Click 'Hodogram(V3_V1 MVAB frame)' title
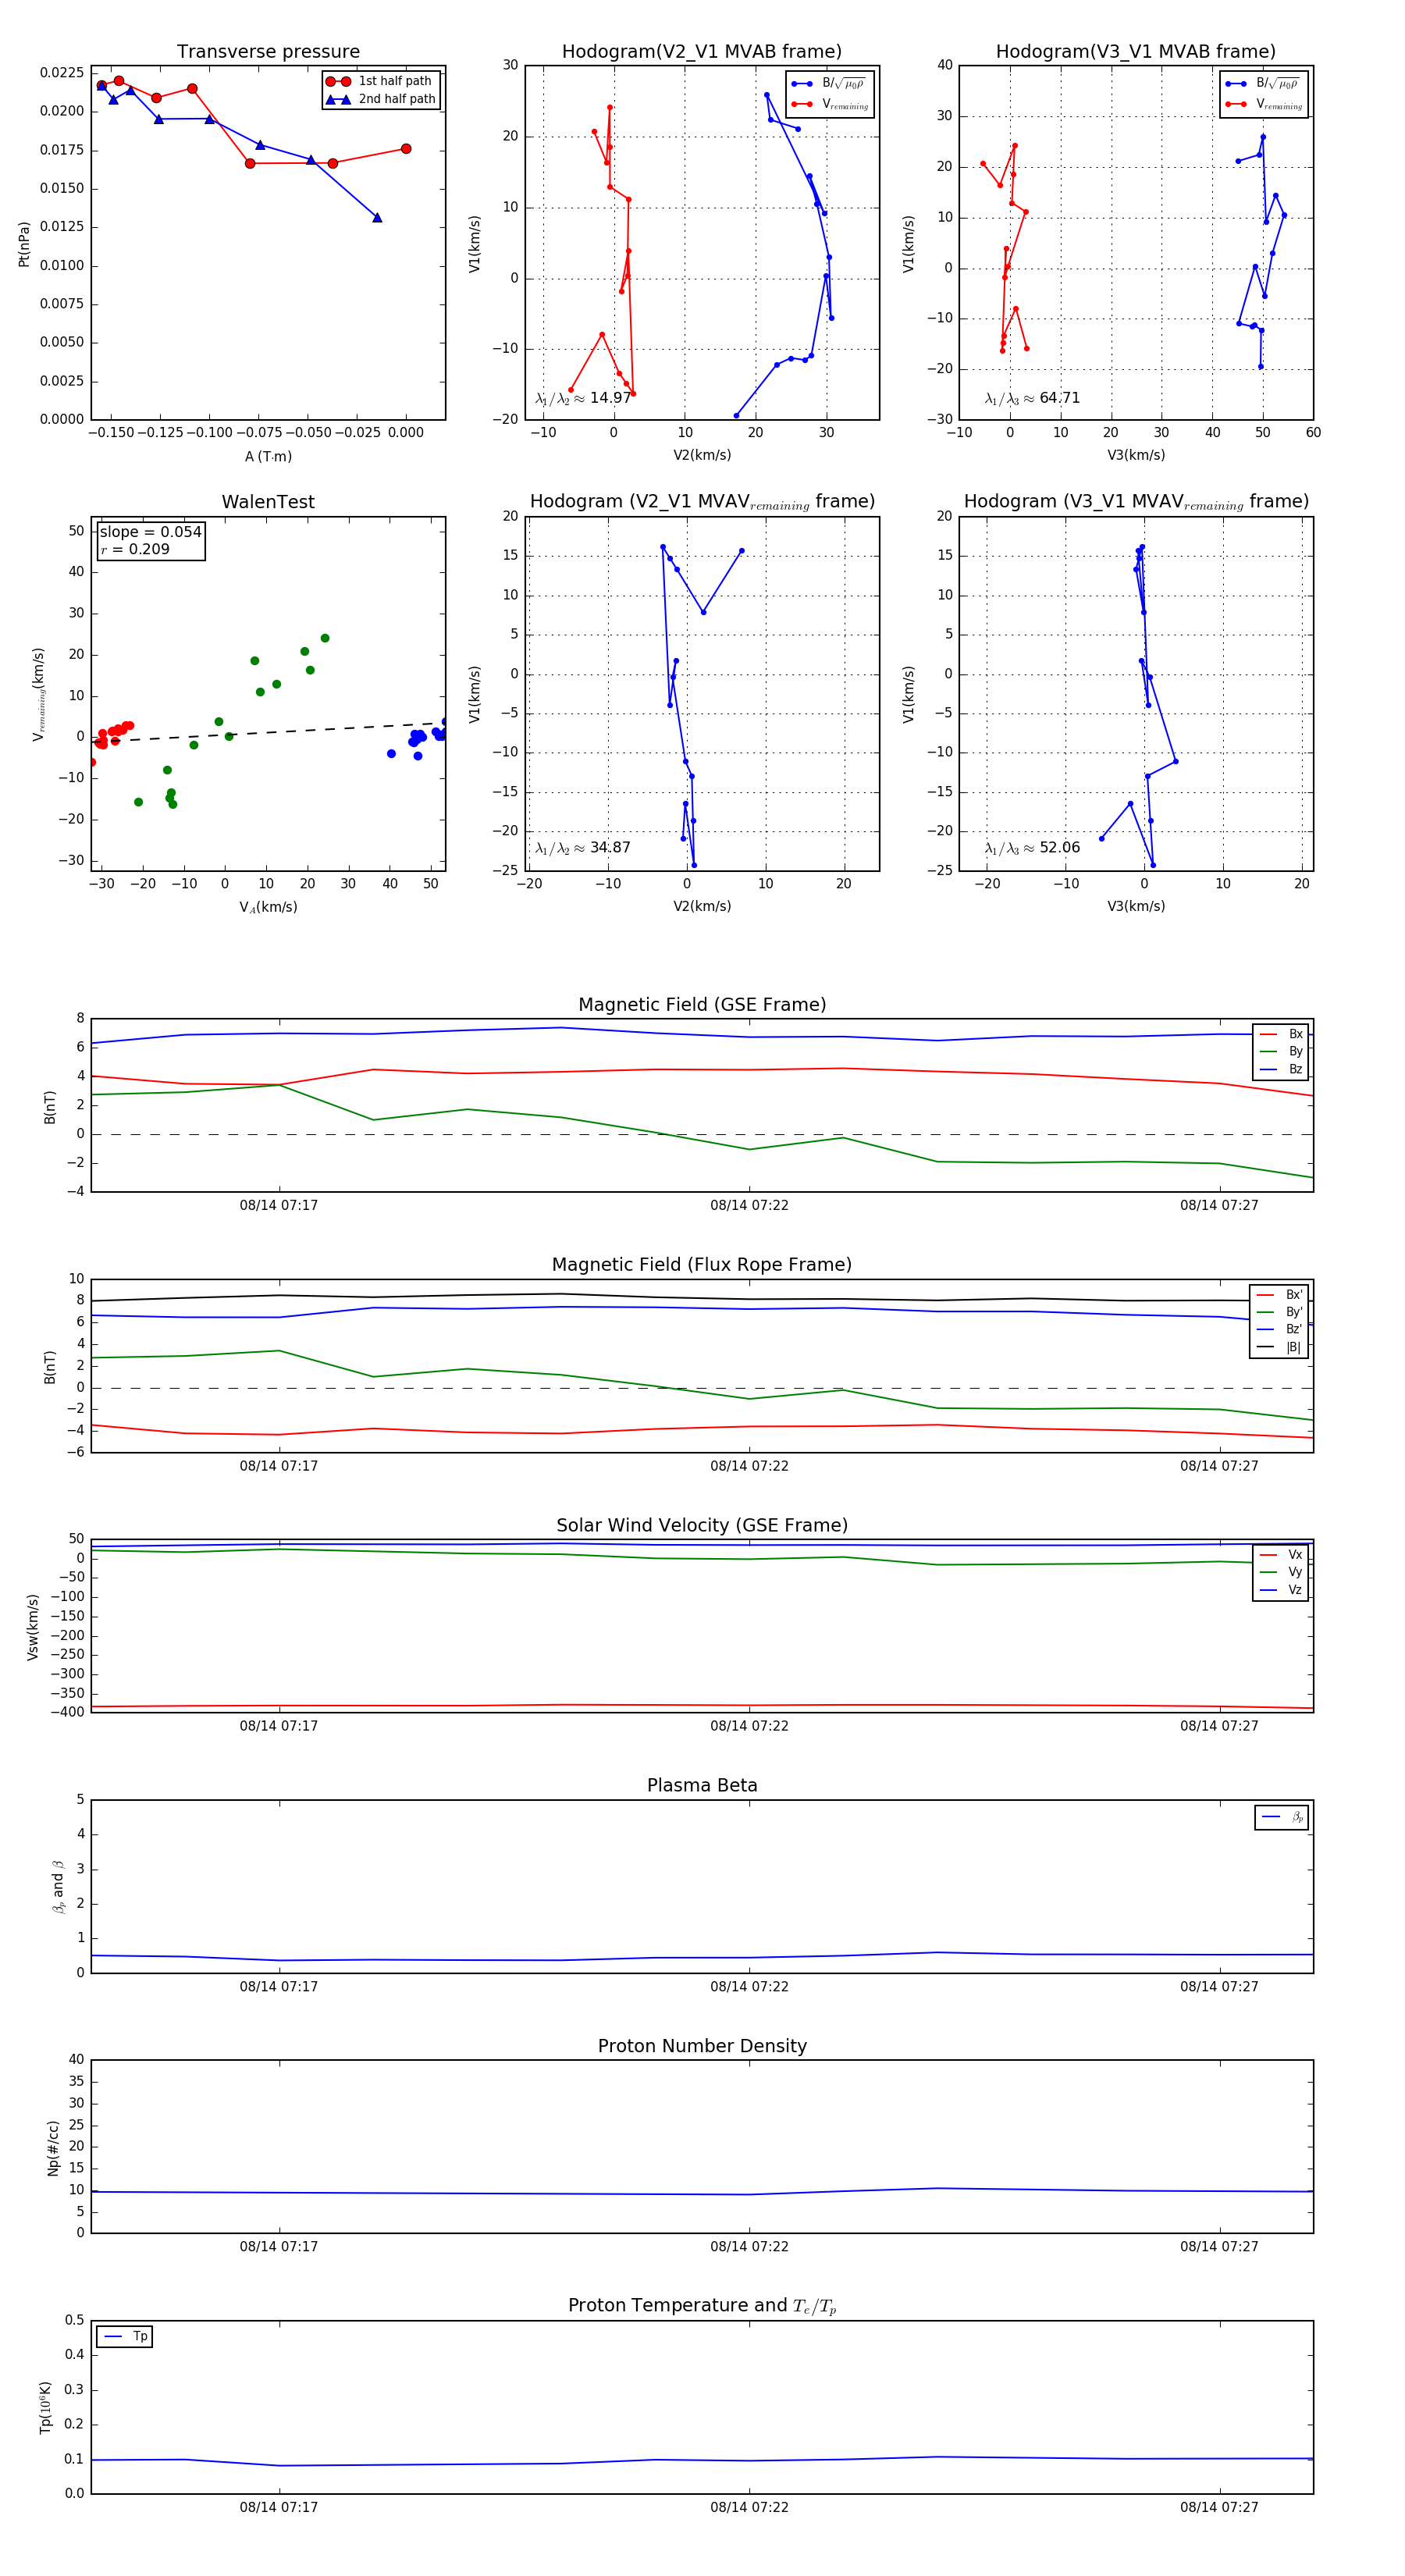 pyautogui.click(x=1136, y=52)
